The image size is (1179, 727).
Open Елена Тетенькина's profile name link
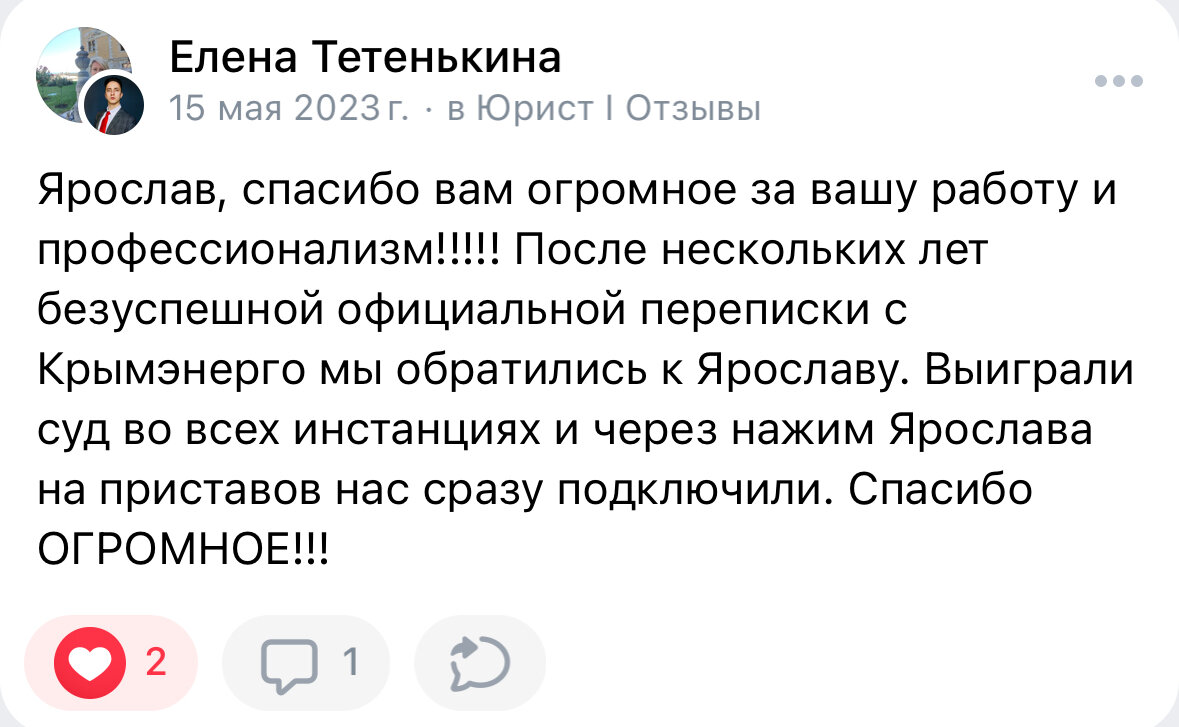tap(365, 58)
